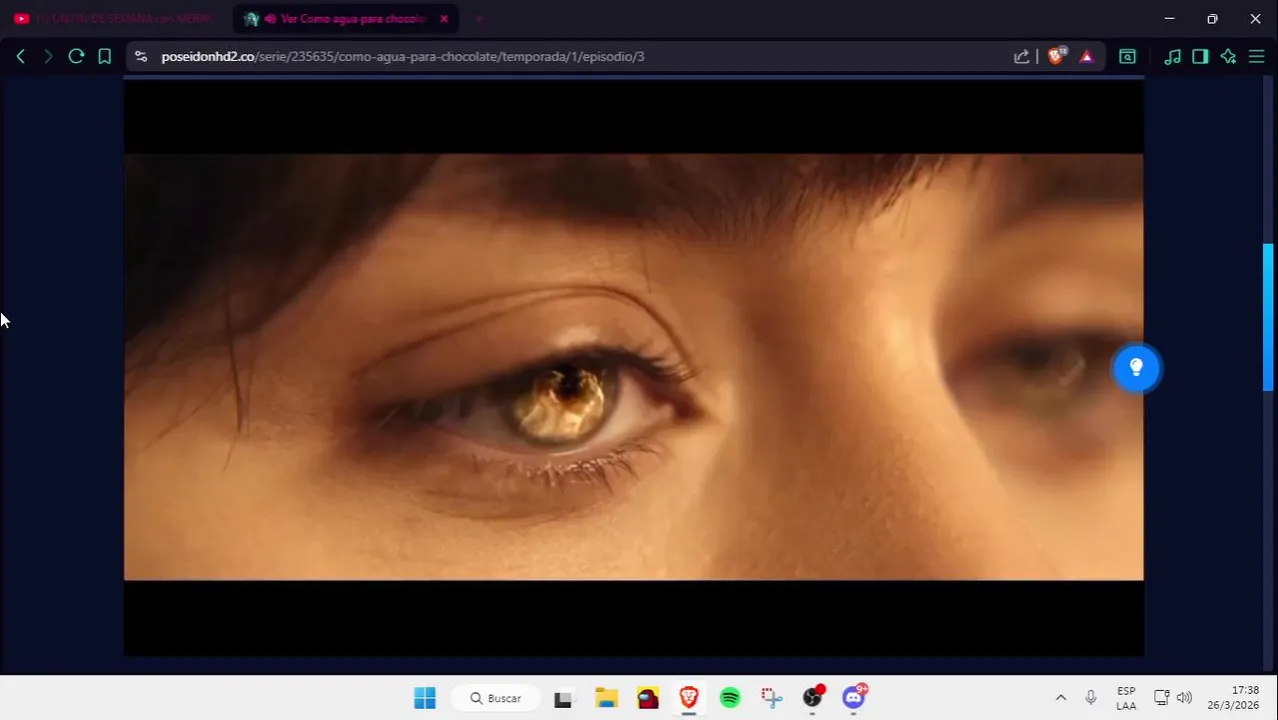Open the picture-search toolbar icon
1278x720 pixels.
point(1127,57)
